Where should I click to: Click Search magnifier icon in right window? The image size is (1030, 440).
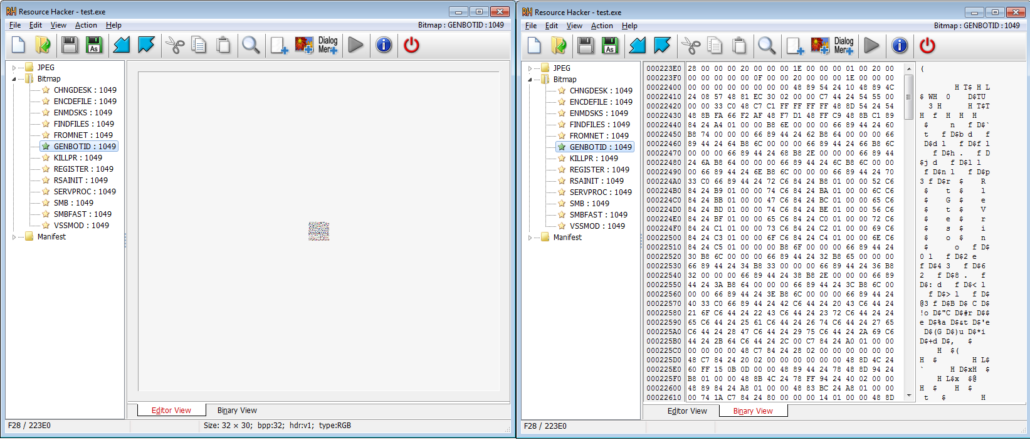[765, 45]
